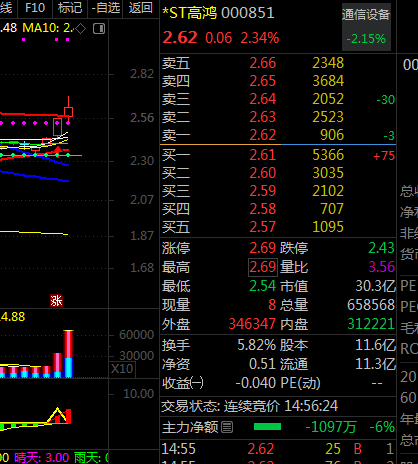Viewport: 418px width, 464px height.
Task: Click the 跌停 price 2.43
Action: pyautogui.click(x=381, y=248)
